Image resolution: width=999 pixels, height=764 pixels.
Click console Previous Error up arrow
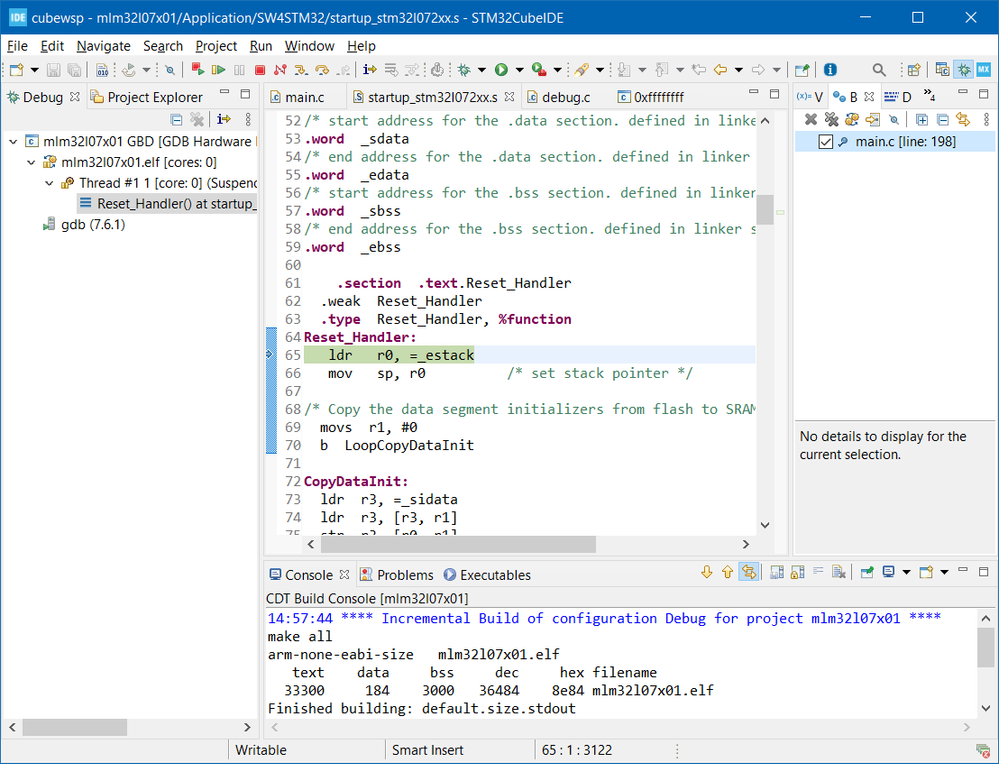click(x=727, y=572)
